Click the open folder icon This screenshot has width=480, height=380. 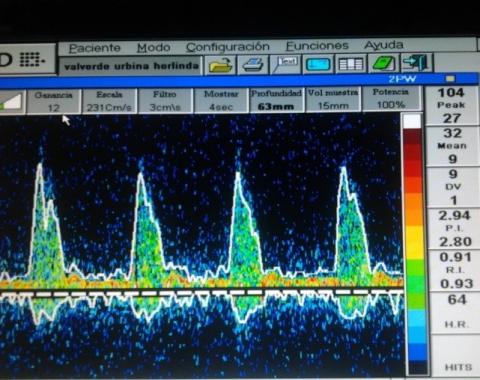tap(220, 65)
